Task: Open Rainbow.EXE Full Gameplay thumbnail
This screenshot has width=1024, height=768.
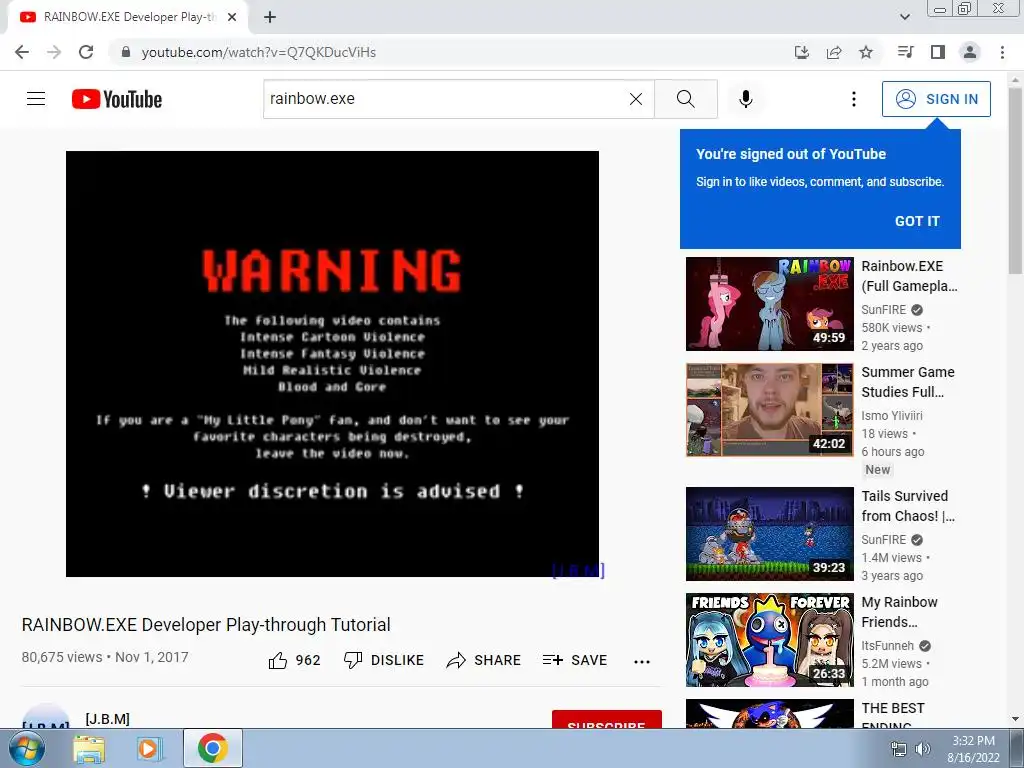Action: click(769, 304)
